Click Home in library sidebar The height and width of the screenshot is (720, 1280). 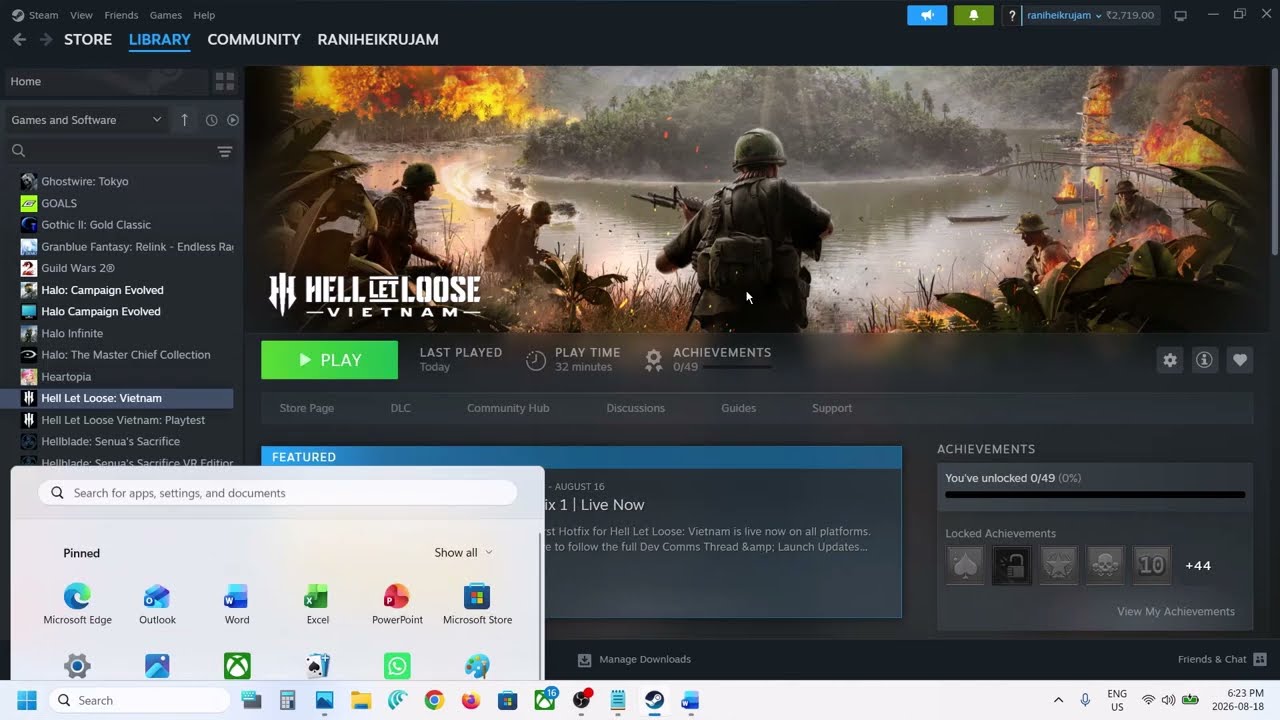105,81
